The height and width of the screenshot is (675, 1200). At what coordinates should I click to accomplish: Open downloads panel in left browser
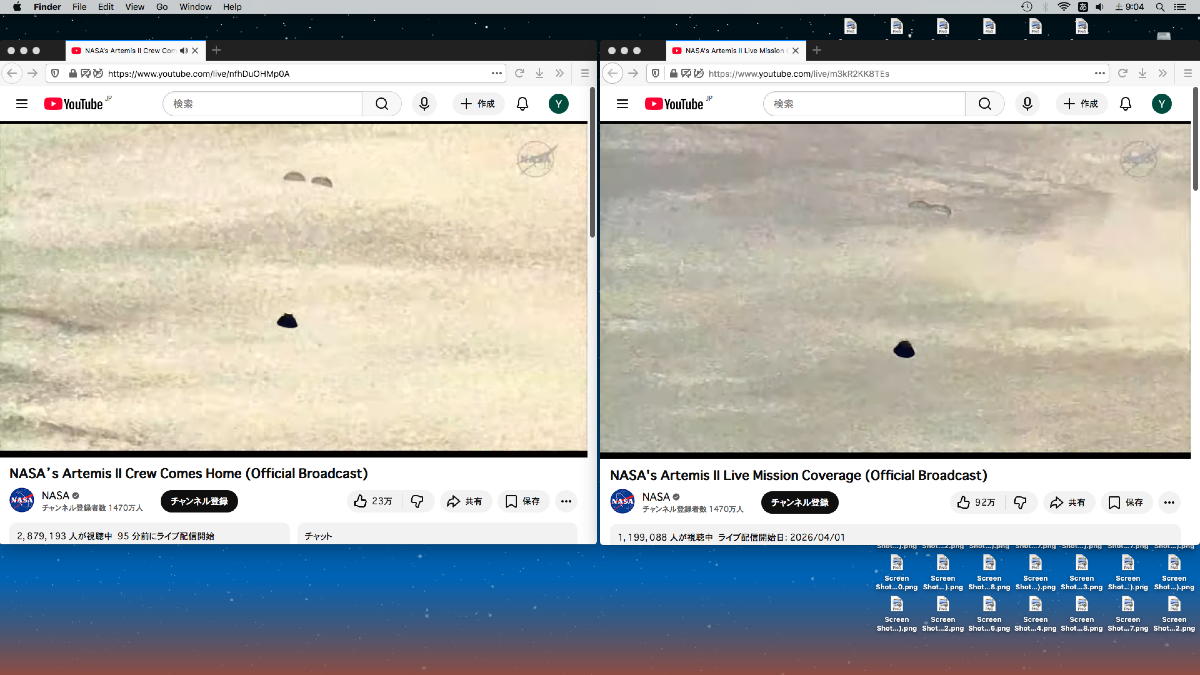click(x=539, y=73)
